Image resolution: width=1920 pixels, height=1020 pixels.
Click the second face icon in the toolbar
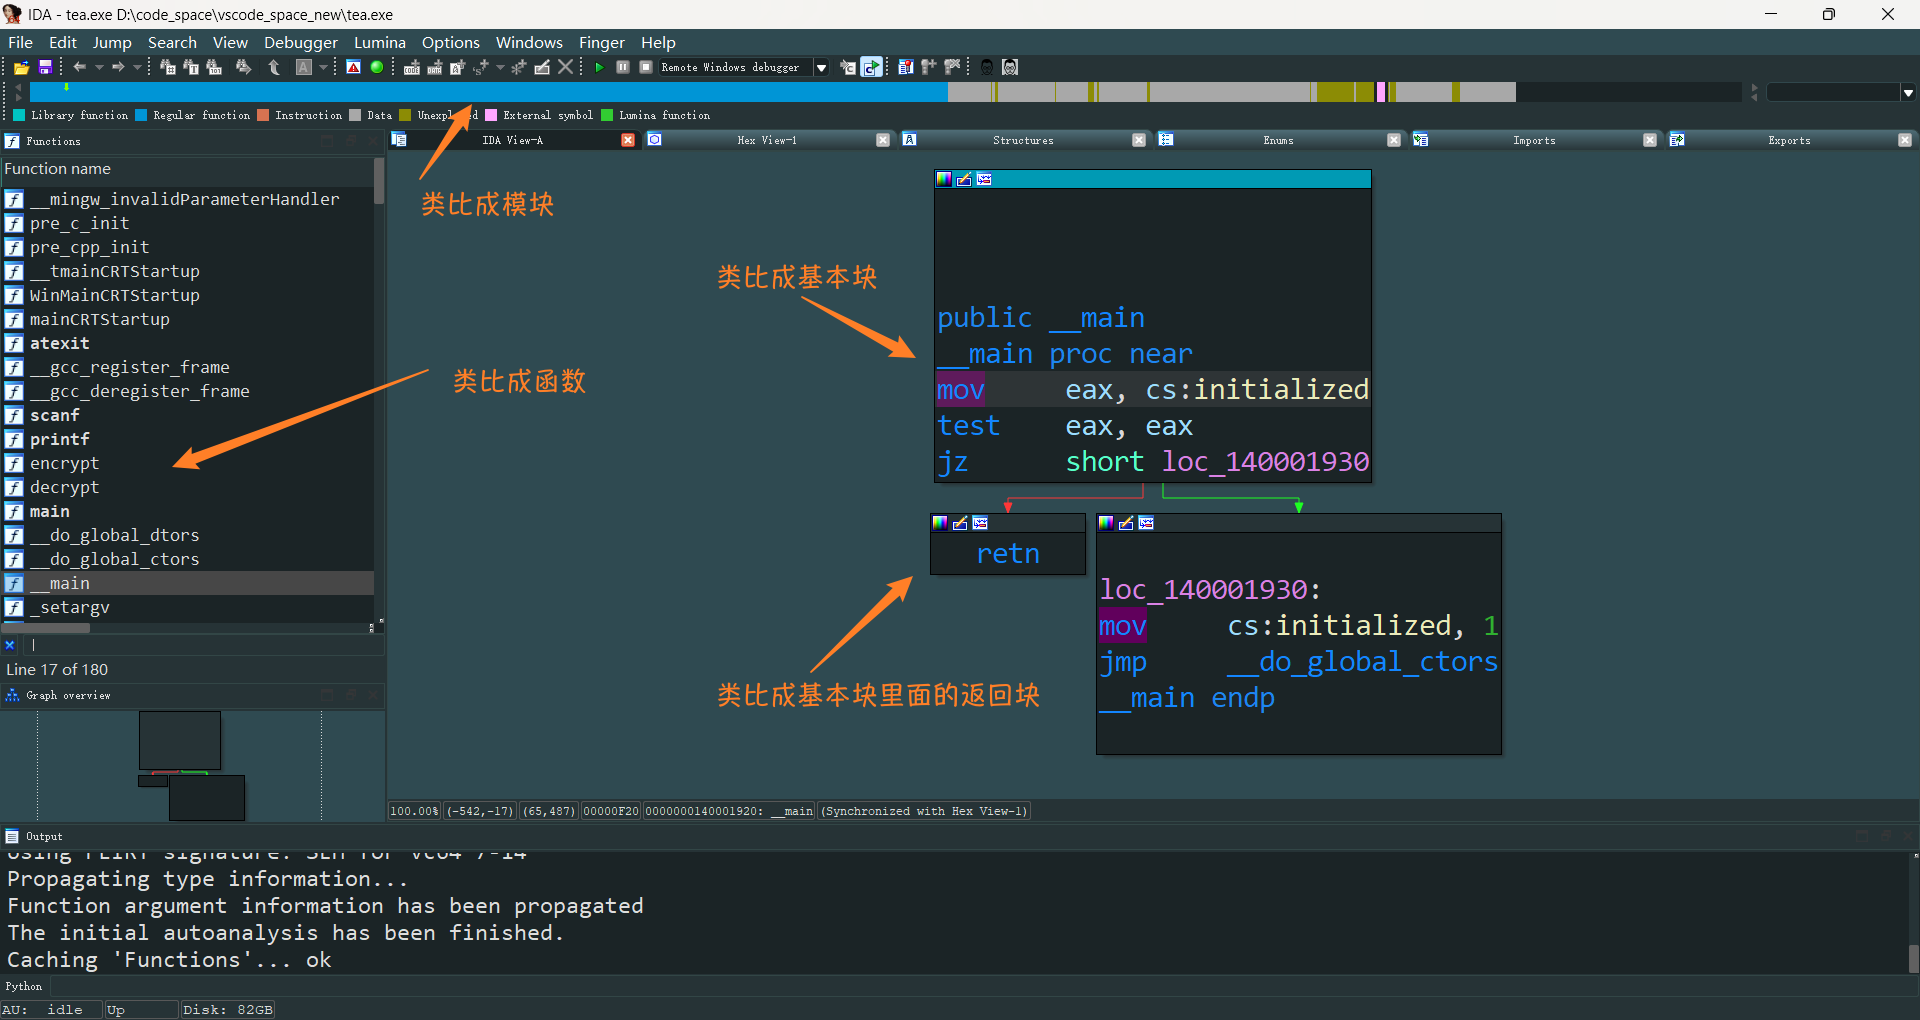pyautogui.click(x=1010, y=67)
